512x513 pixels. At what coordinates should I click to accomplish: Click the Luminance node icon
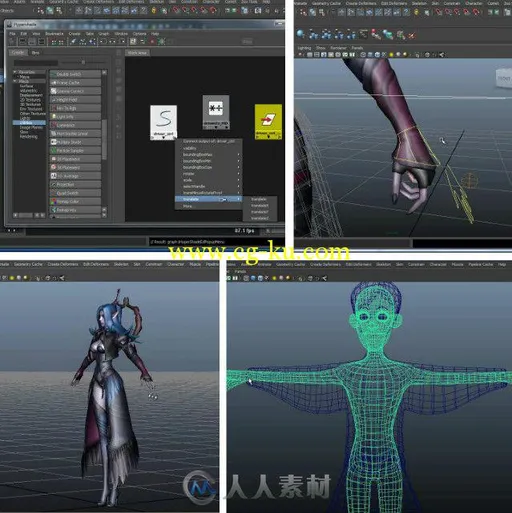(53, 125)
